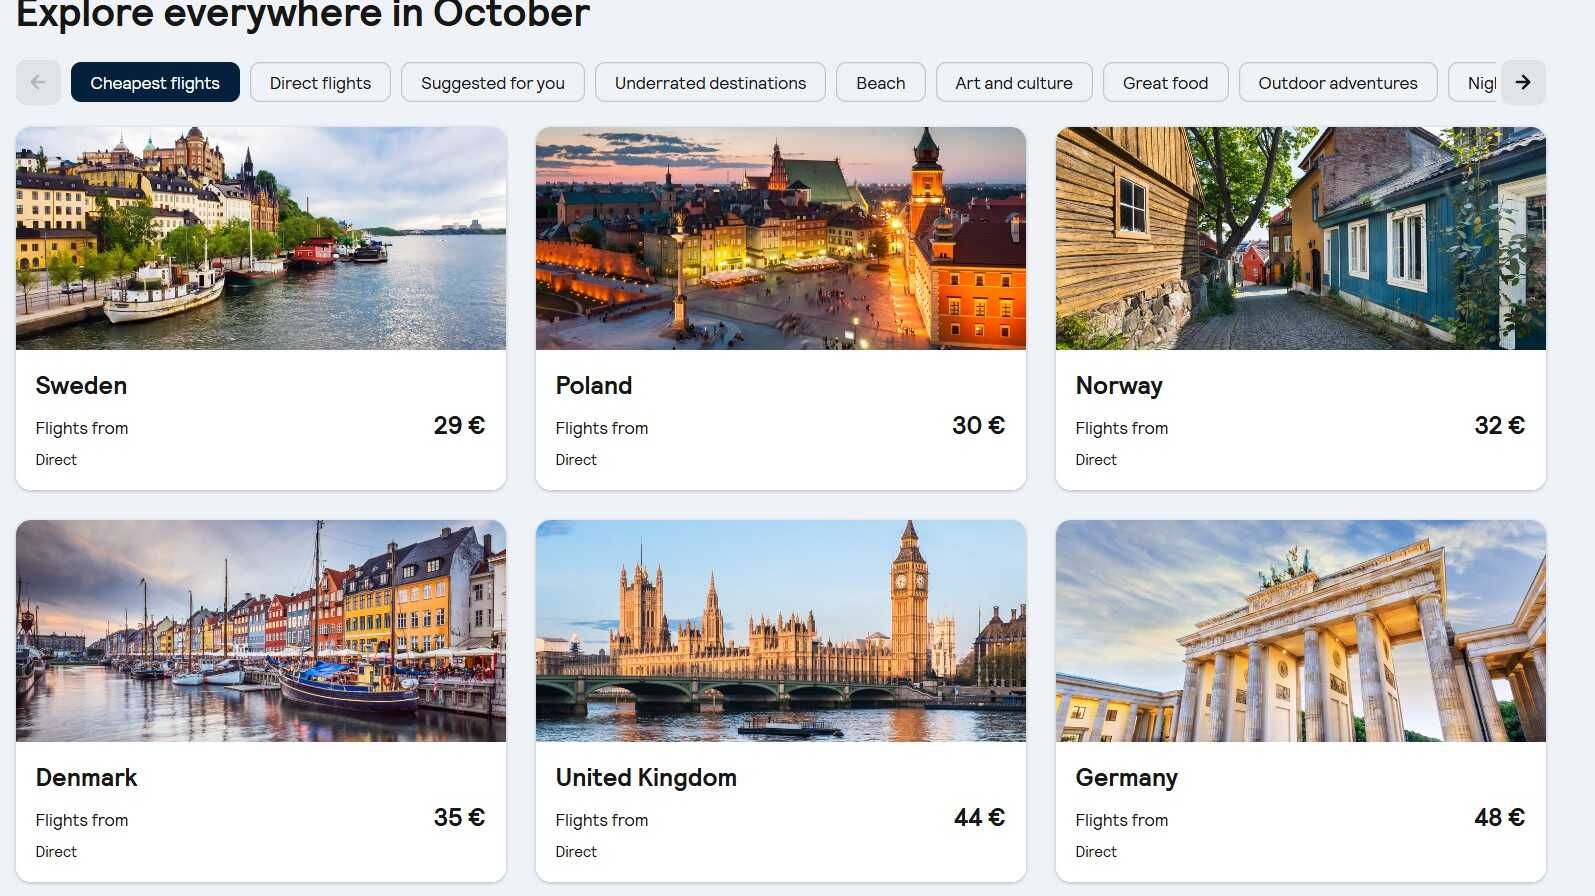
Task: Select the Outdoor adventures category
Action: click(1338, 83)
